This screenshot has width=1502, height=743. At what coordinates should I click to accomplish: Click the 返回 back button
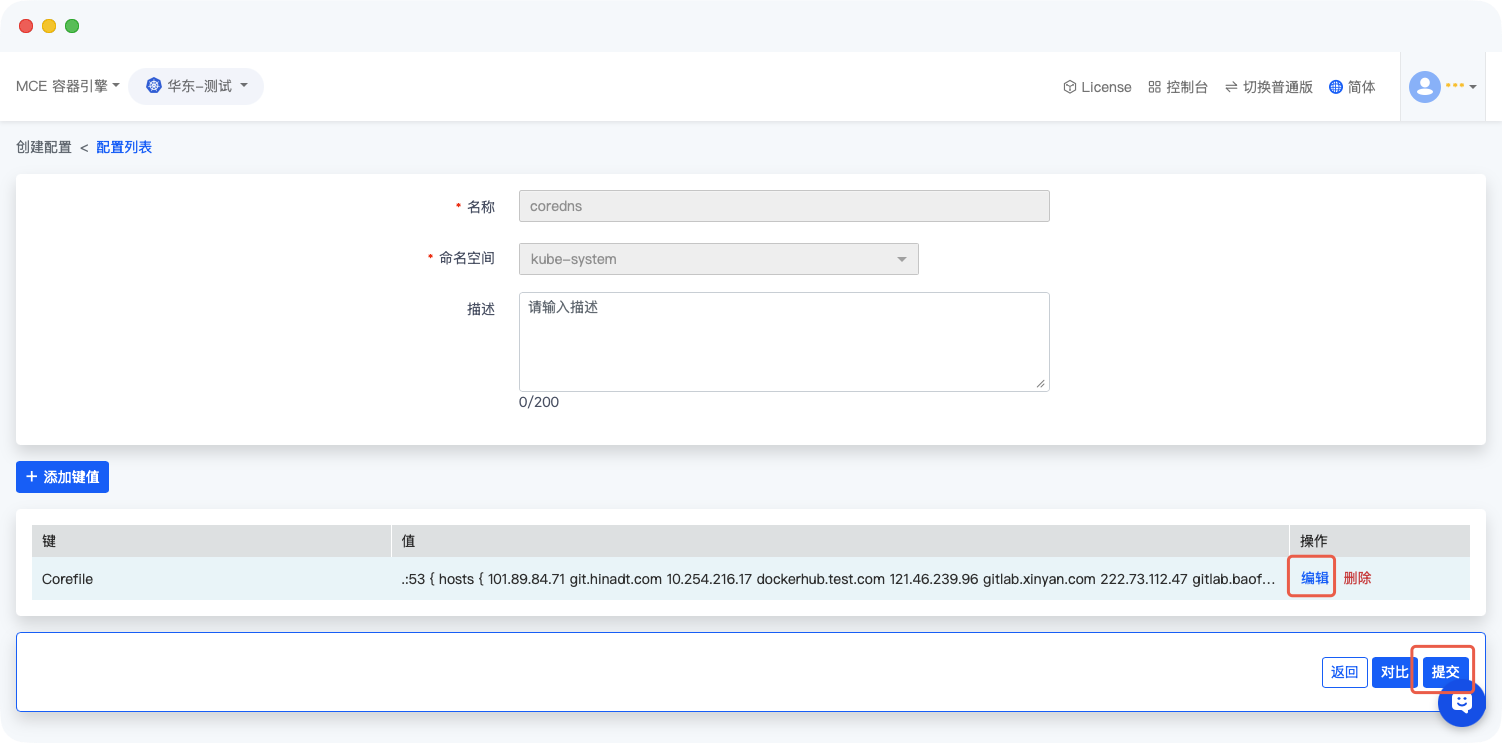coord(1344,672)
